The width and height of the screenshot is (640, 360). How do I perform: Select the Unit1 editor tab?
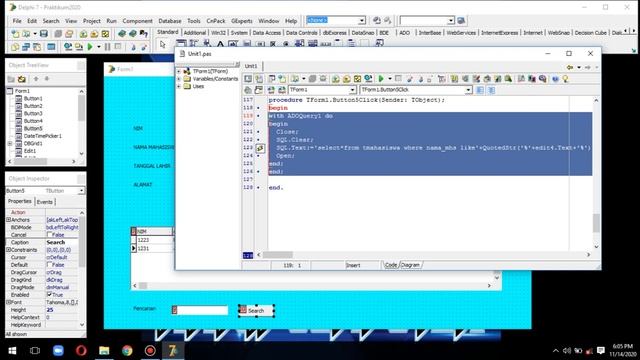[251, 66]
